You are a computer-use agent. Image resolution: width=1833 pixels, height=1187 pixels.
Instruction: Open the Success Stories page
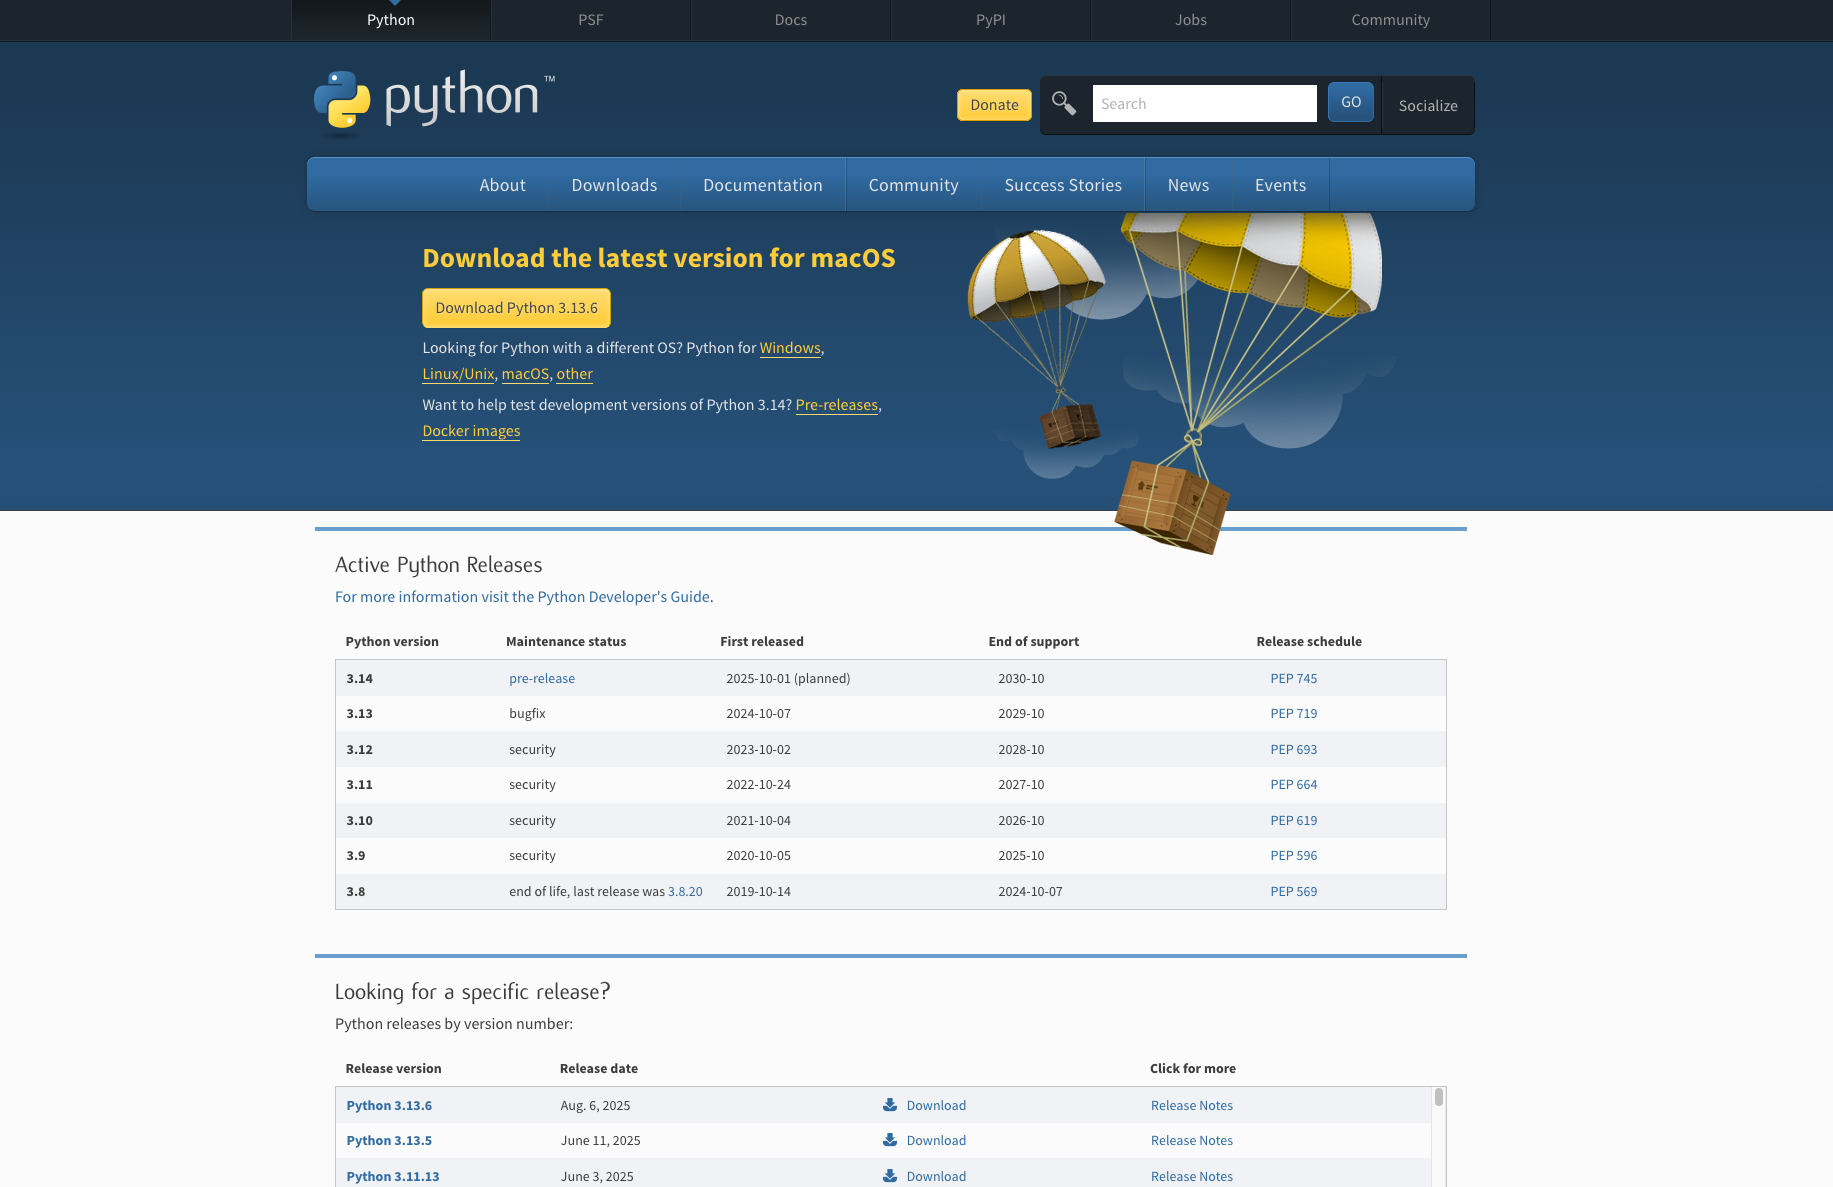[1063, 184]
